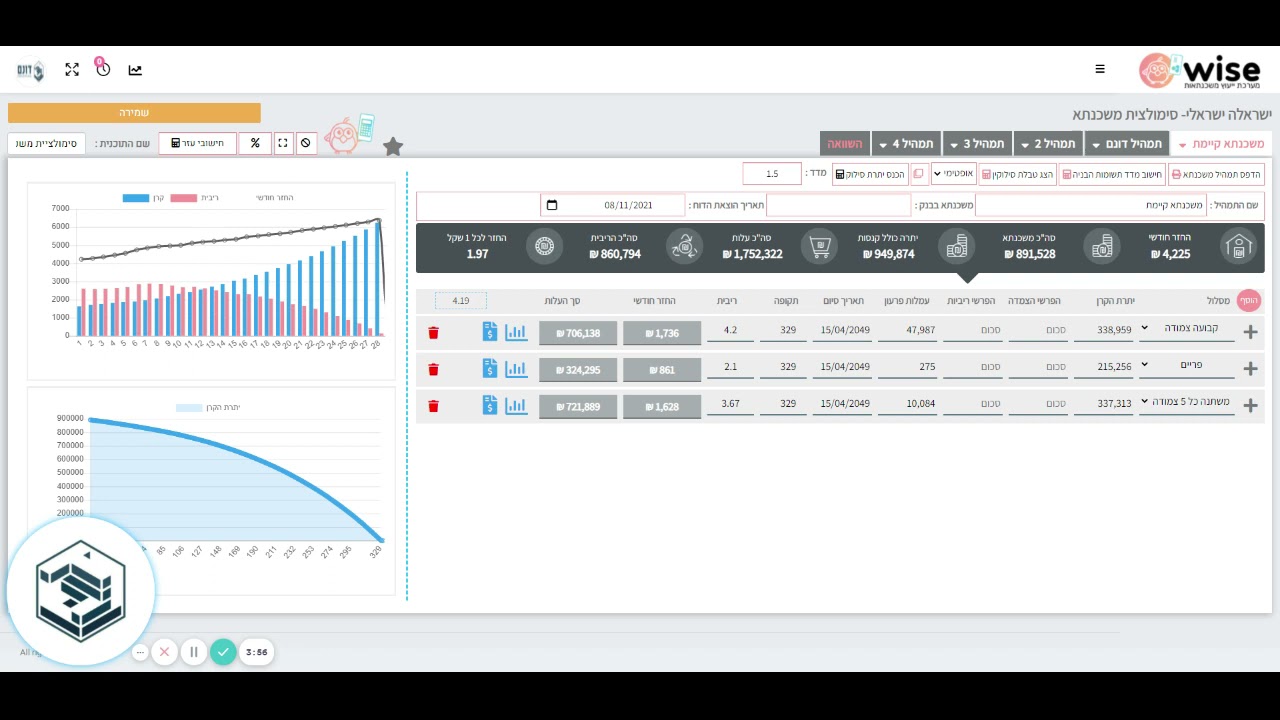The height and width of the screenshot is (720, 1280).
Task: Open track dropdown for קבועה צמודה
Action: 1187,328
